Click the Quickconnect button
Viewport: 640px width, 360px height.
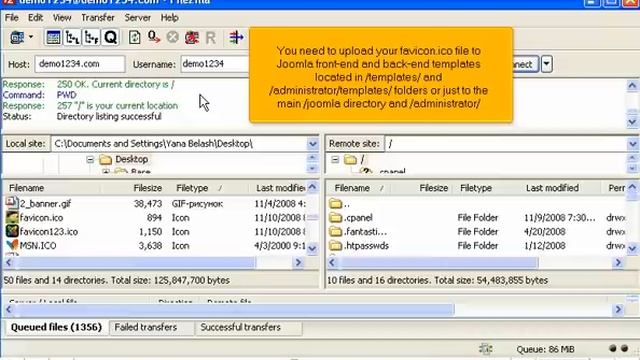[526, 64]
